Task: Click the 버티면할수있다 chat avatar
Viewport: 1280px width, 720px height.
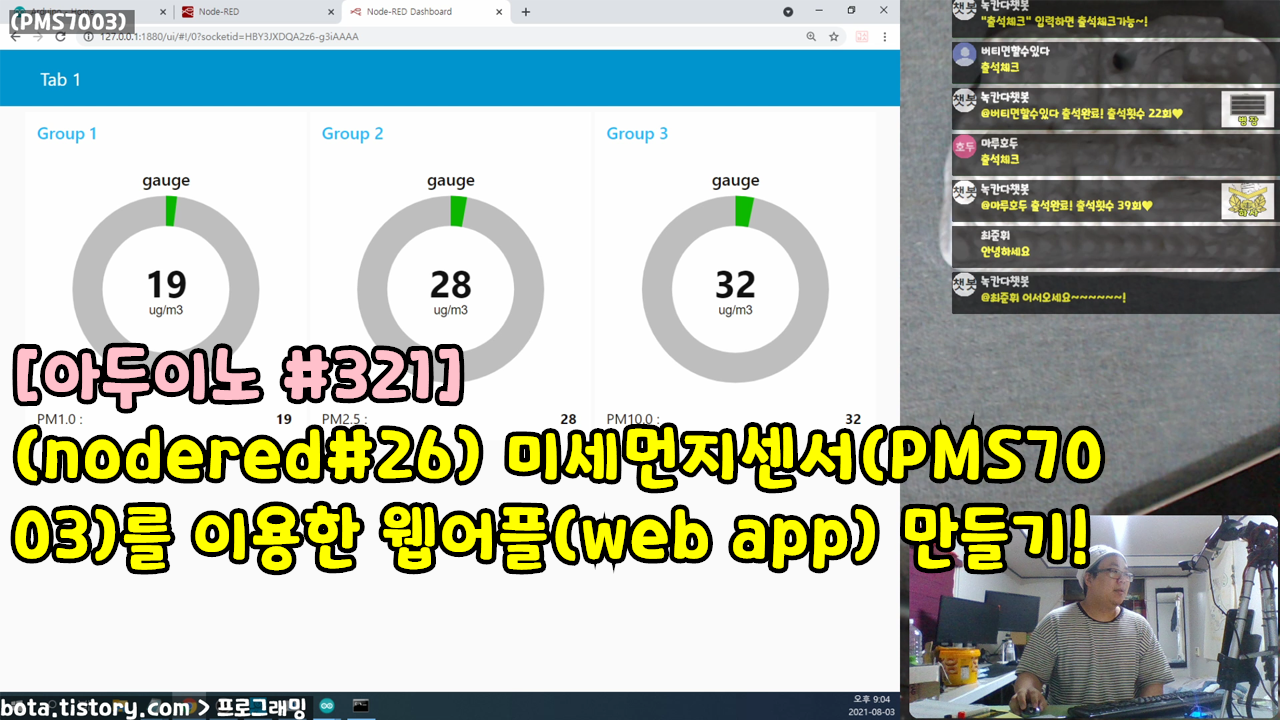Action: pos(964,55)
